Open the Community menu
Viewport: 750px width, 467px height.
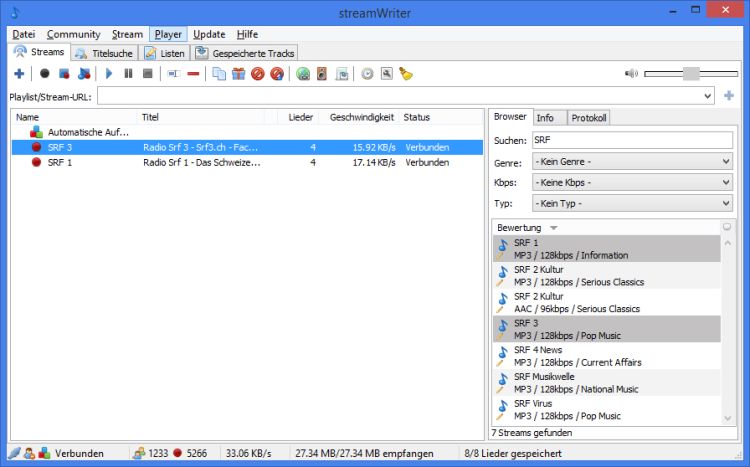[x=73, y=34]
